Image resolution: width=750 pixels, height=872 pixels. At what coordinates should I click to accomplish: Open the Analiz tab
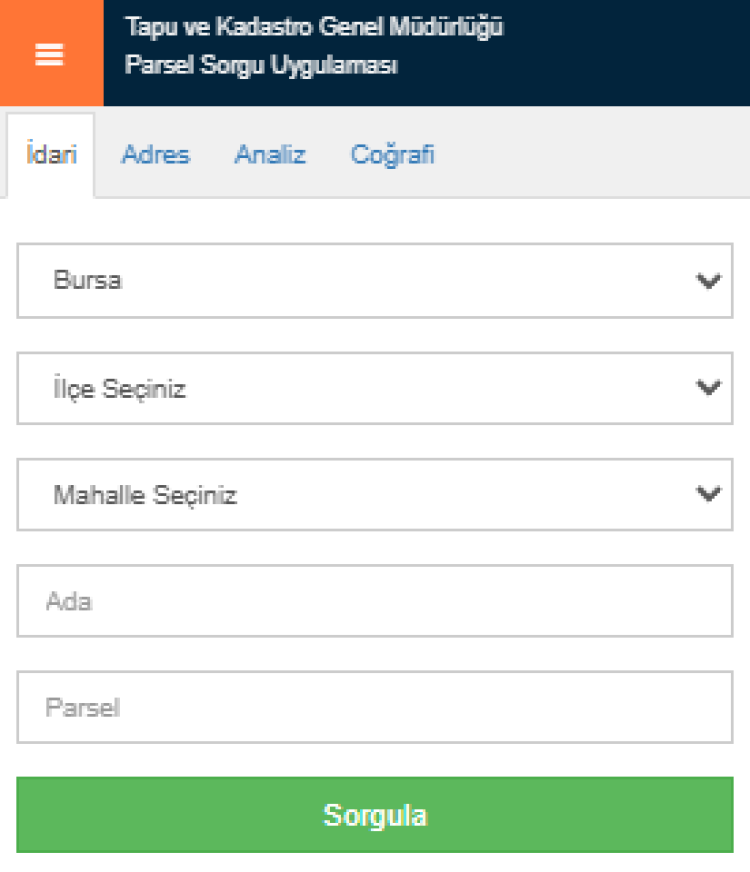pyautogui.click(x=270, y=156)
